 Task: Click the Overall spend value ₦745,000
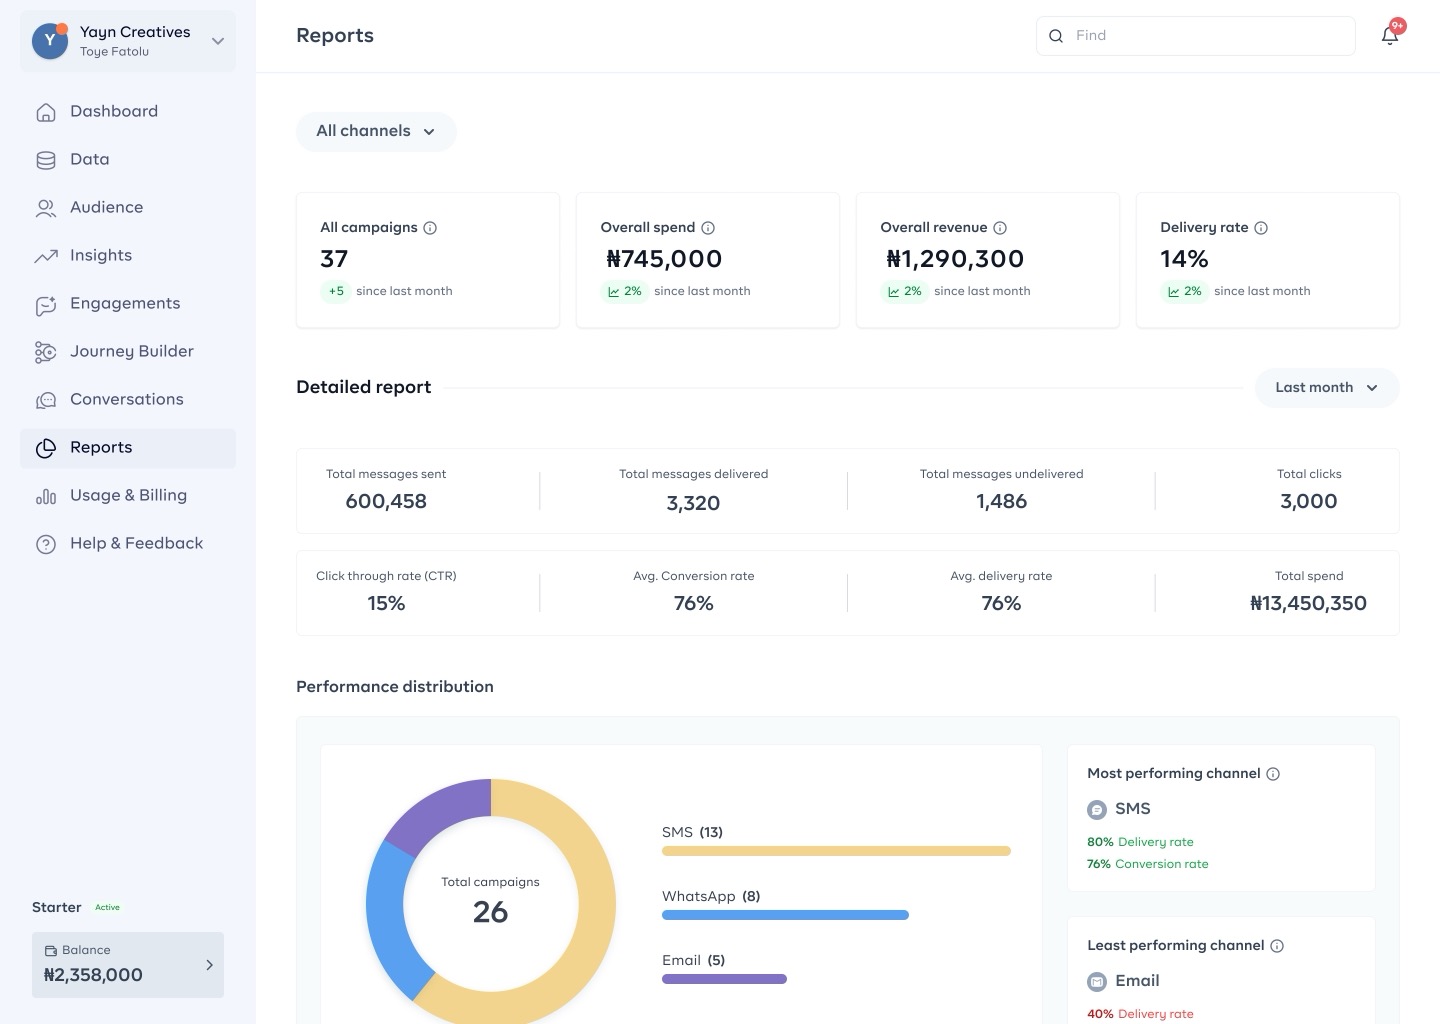click(664, 260)
